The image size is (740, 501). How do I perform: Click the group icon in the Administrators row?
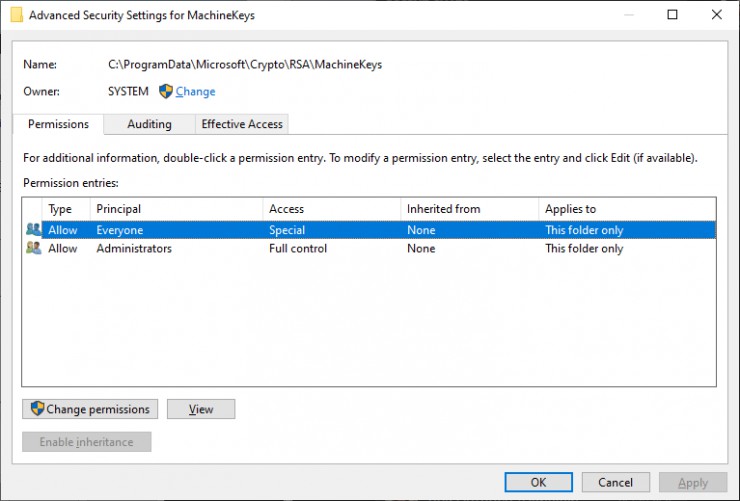point(34,248)
